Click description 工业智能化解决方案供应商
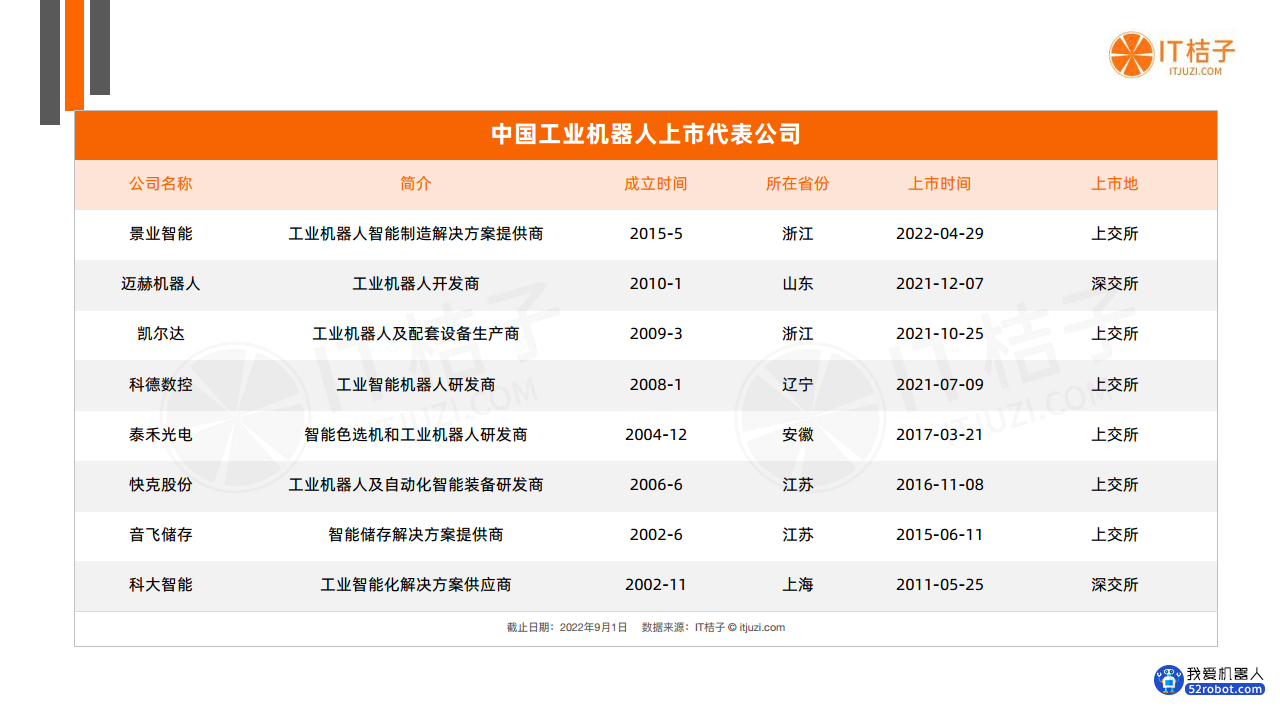 416,585
